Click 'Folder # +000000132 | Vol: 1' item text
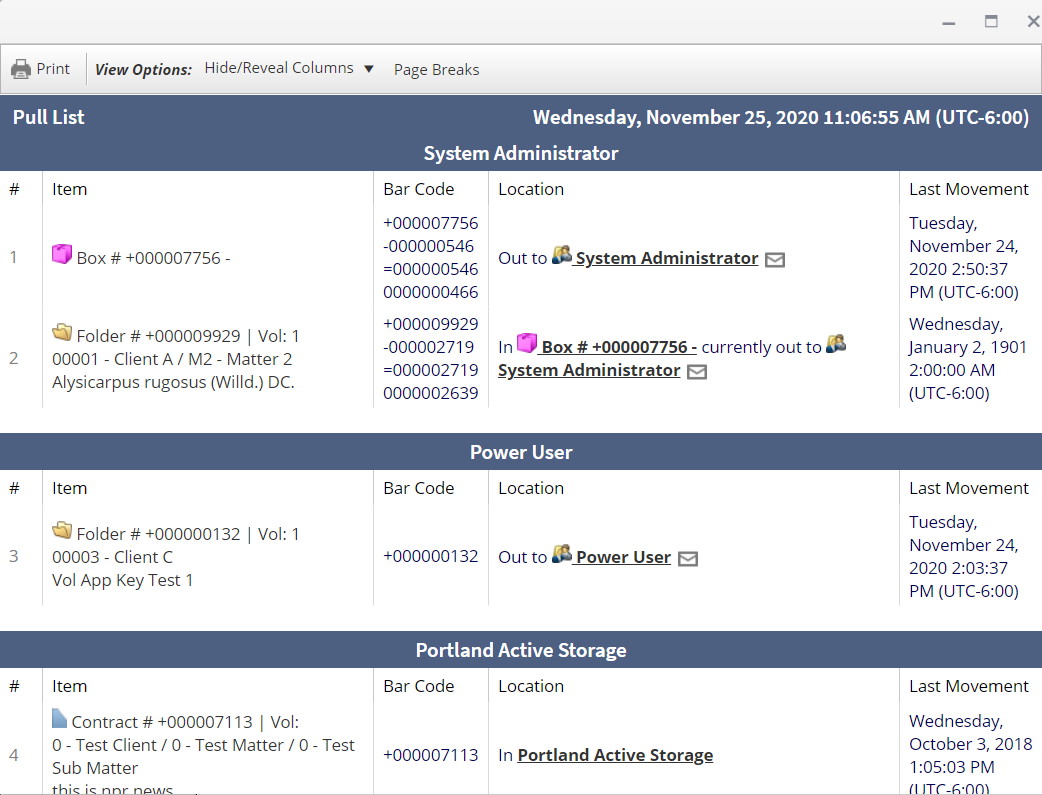 (x=188, y=534)
